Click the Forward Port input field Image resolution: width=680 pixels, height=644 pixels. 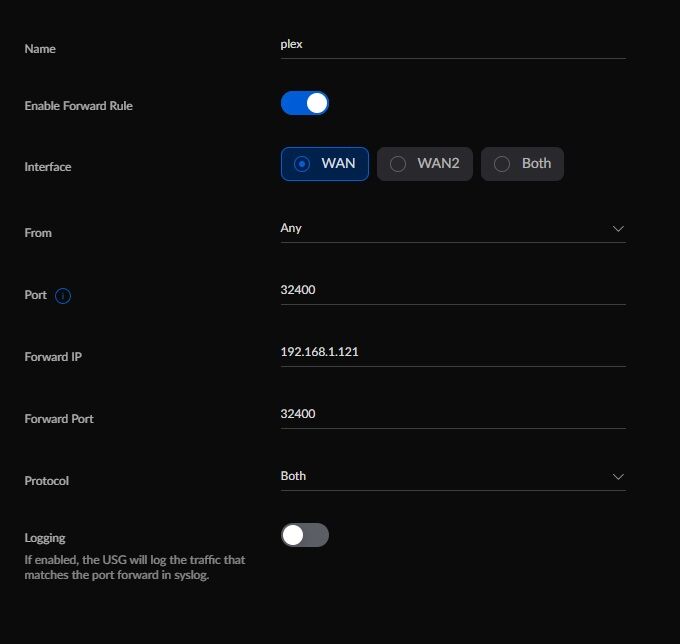[453, 414]
